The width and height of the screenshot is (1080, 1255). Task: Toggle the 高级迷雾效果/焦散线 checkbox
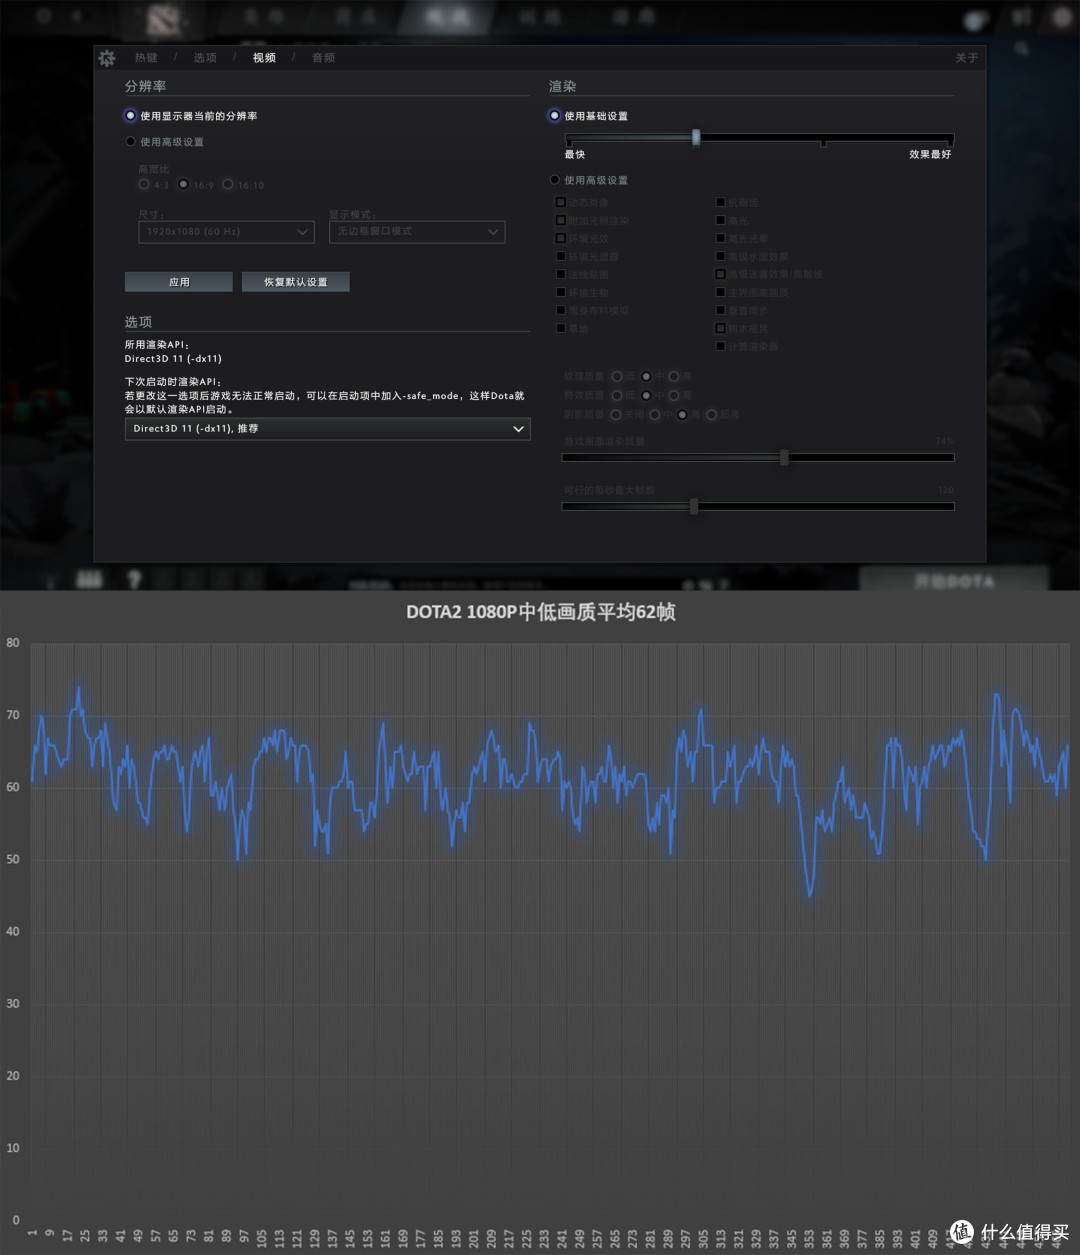(720, 274)
